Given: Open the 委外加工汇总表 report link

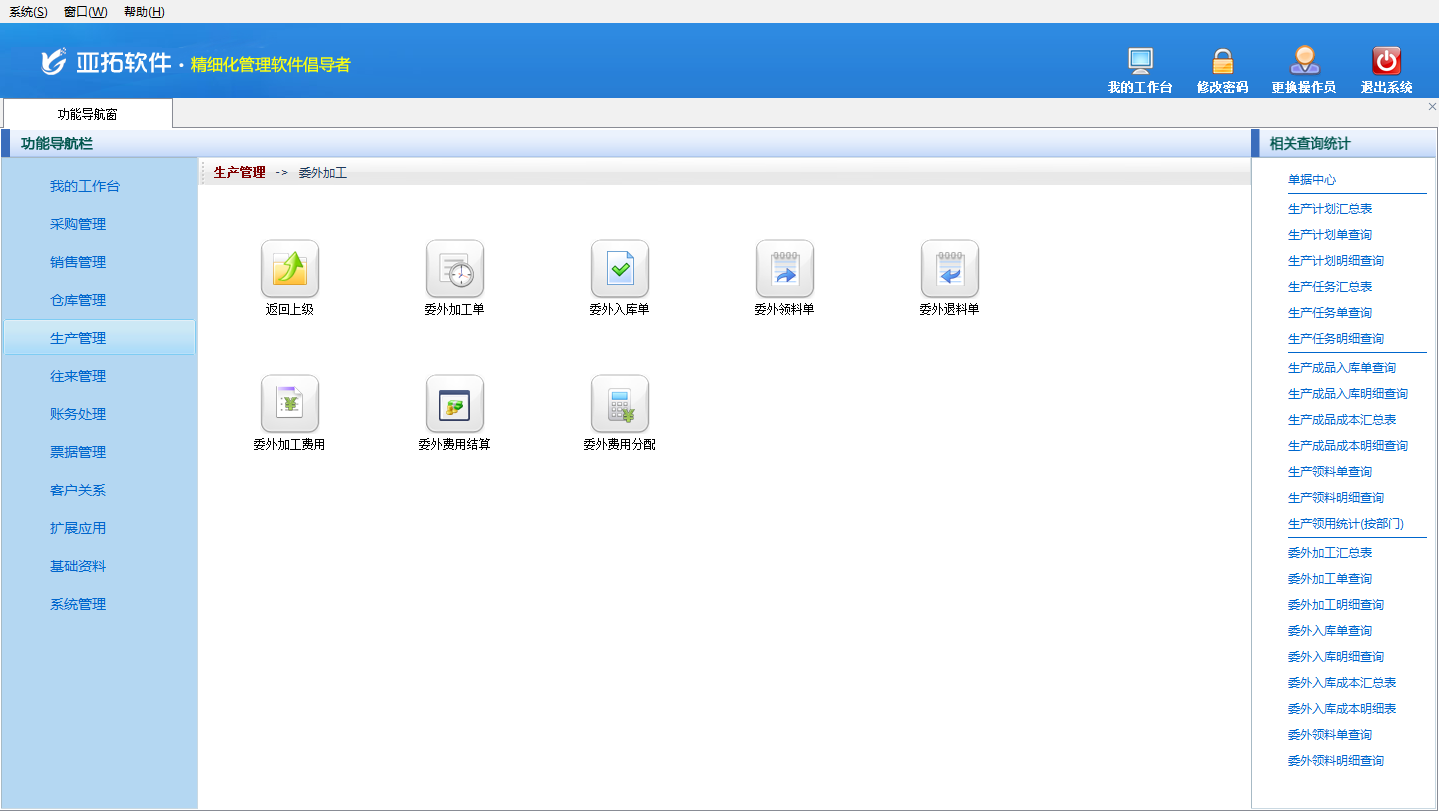Looking at the screenshot, I should click(1330, 553).
